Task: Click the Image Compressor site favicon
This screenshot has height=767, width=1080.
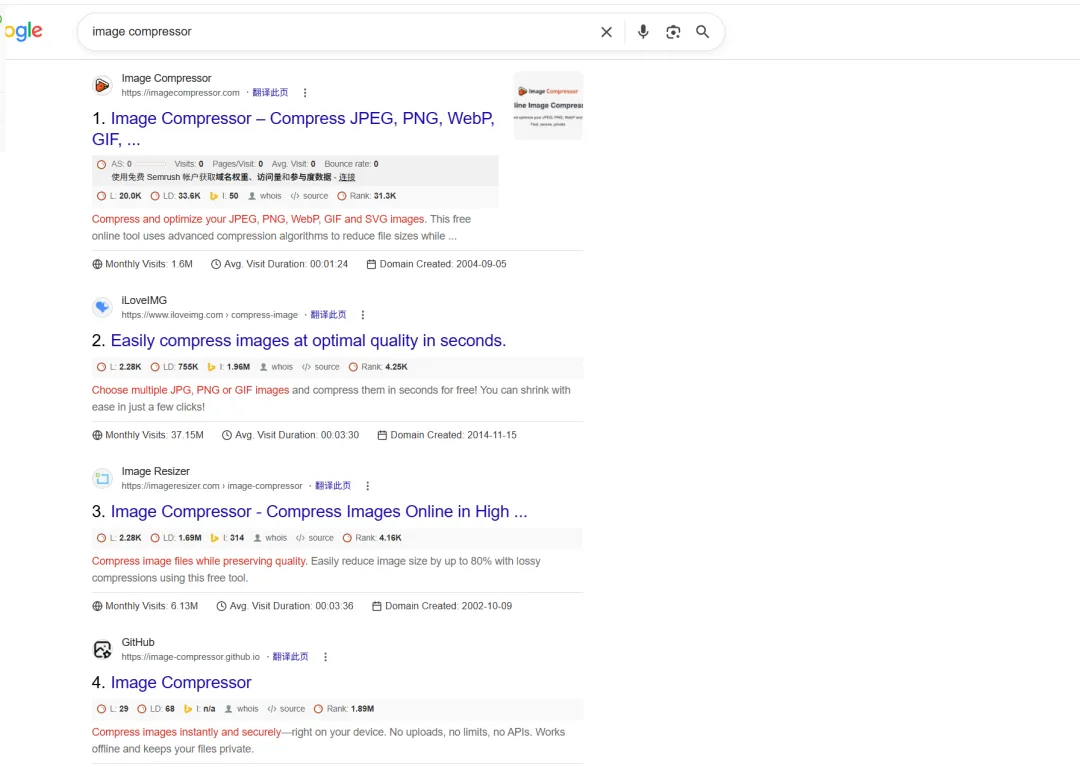Action: pyautogui.click(x=102, y=85)
